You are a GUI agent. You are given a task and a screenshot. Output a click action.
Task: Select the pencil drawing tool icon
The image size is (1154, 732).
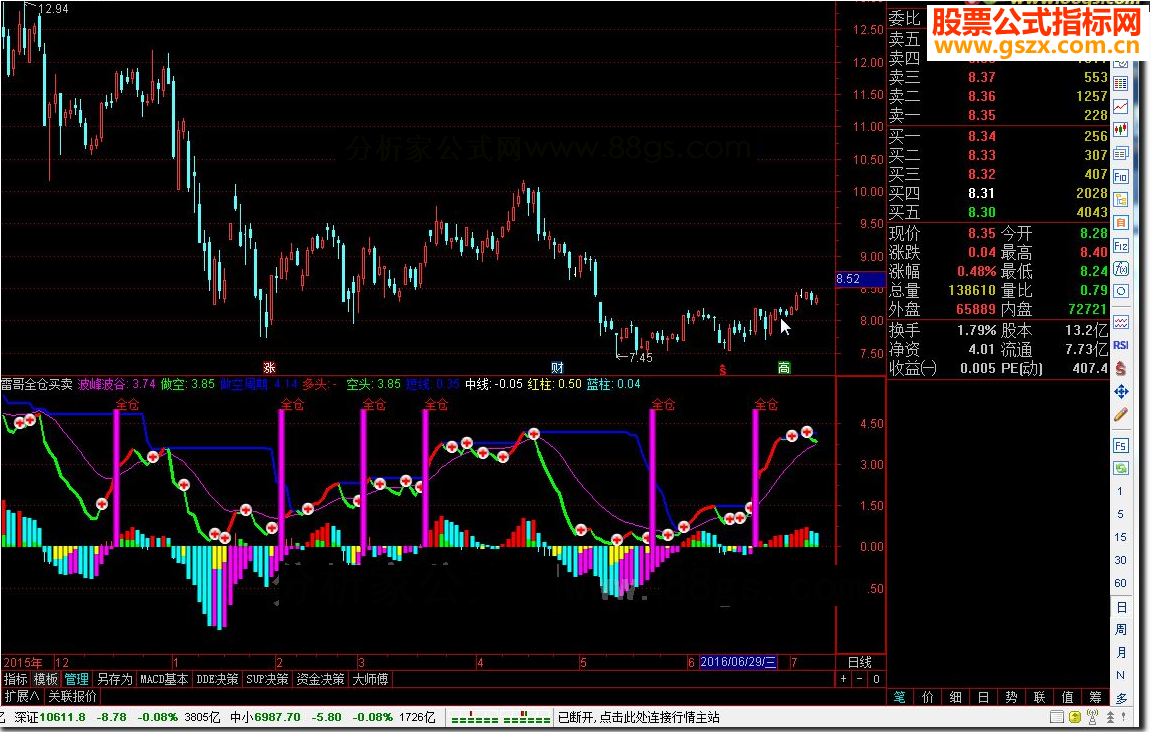pos(1121,414)
